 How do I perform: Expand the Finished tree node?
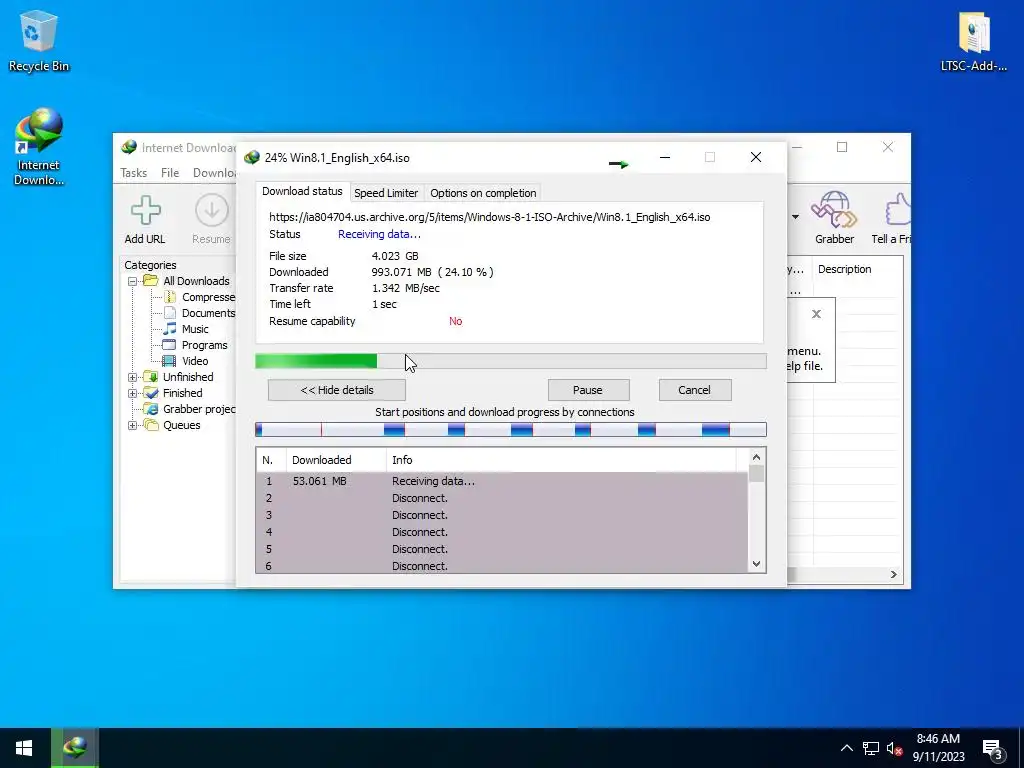pos(133,393)
